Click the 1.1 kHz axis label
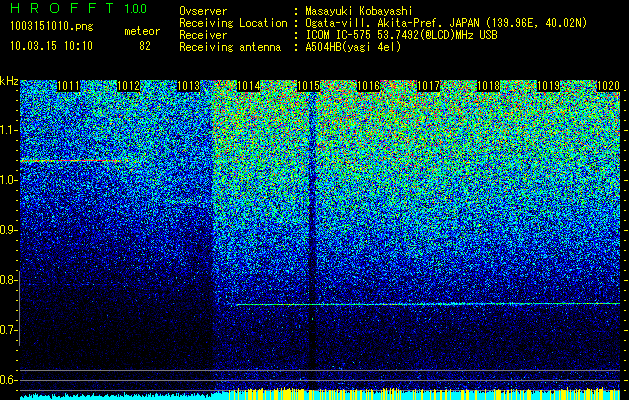This screenshot has width=629, height=400. click(7, 130)
